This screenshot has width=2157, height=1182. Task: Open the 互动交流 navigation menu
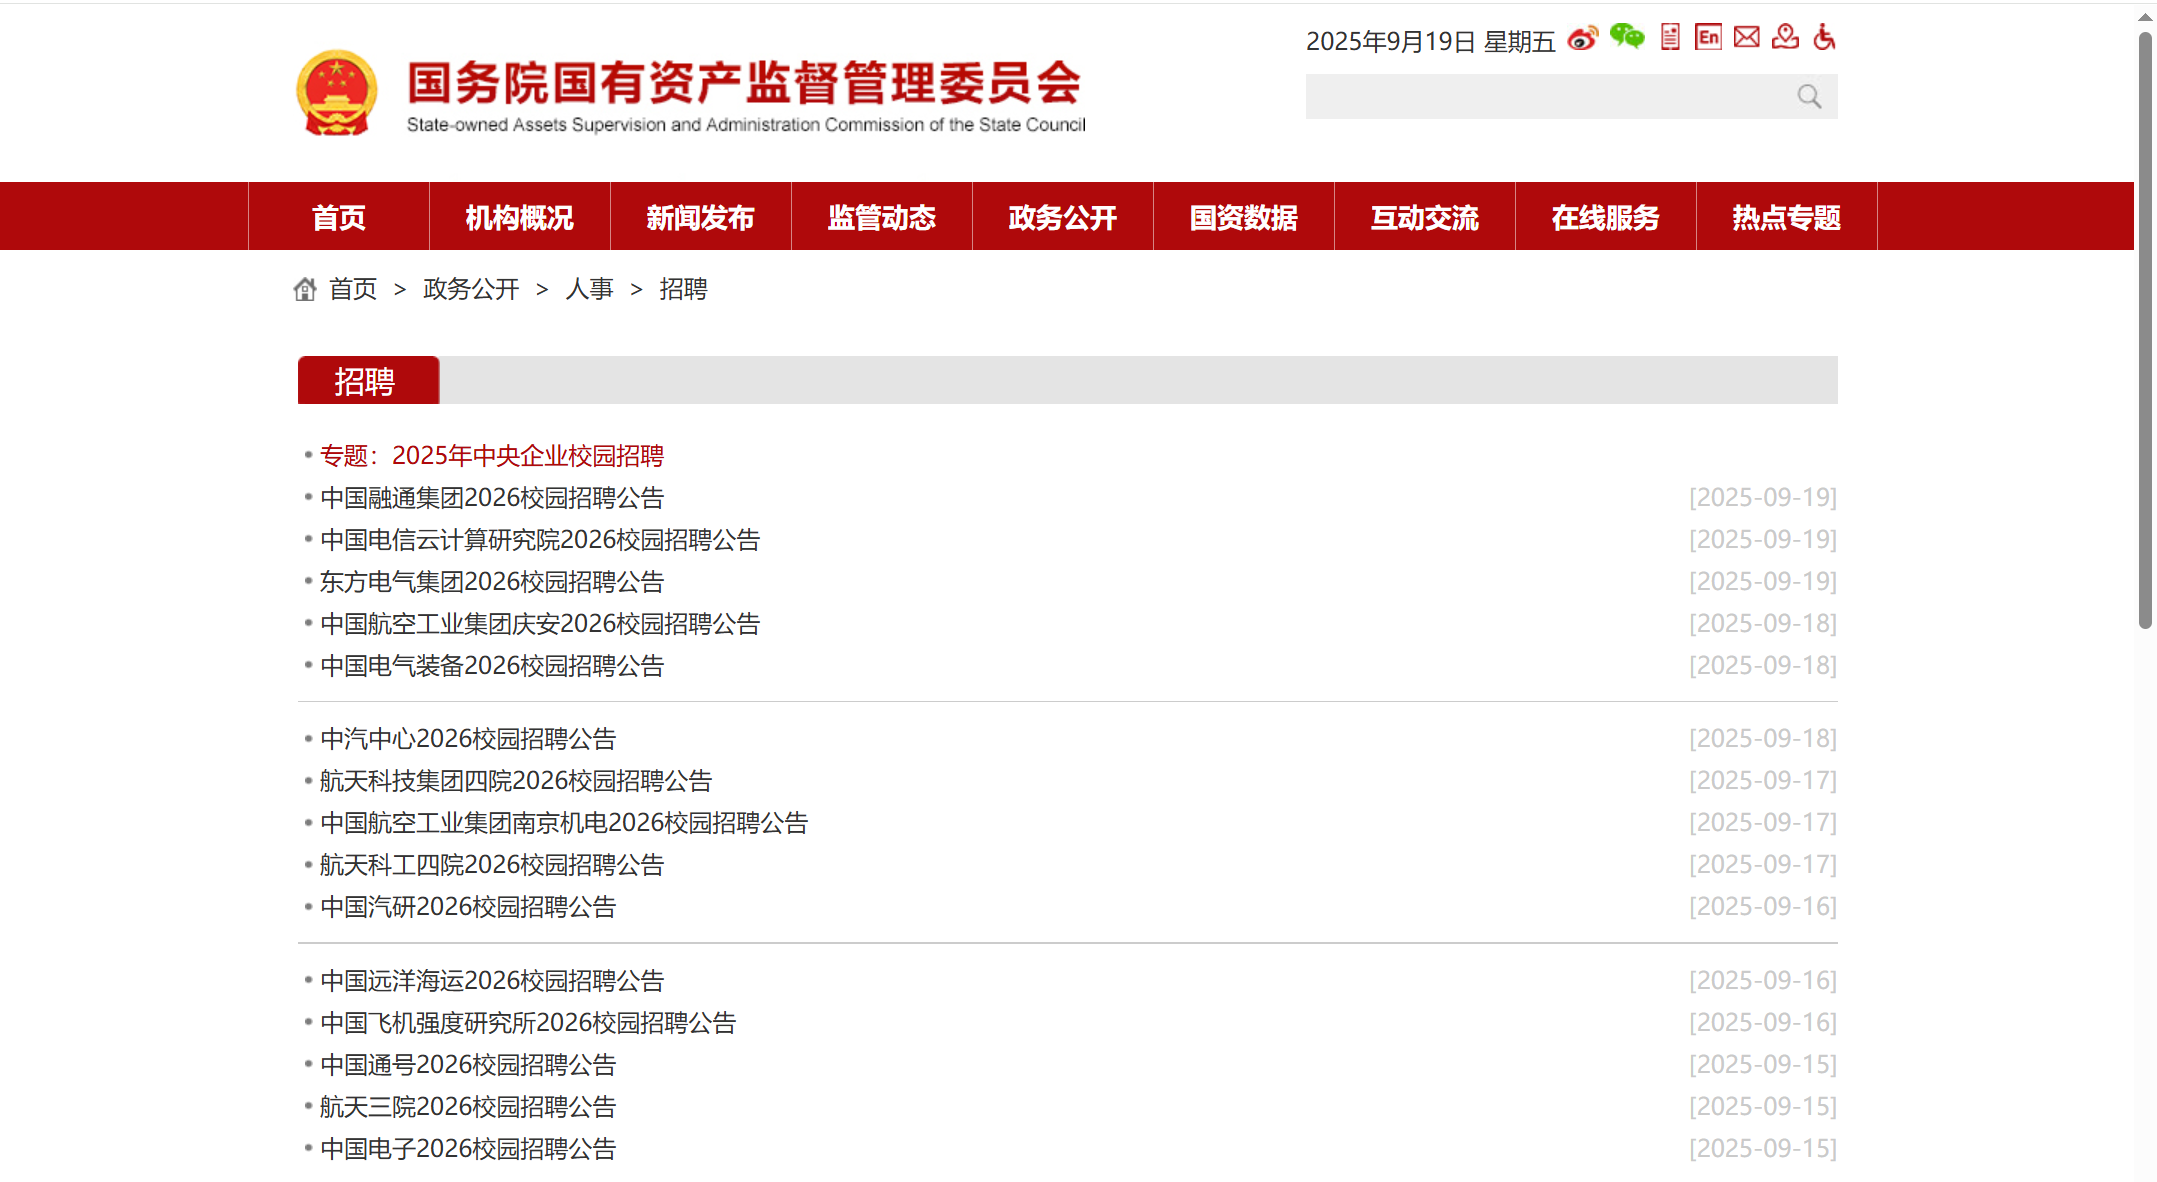point(1425,216)
